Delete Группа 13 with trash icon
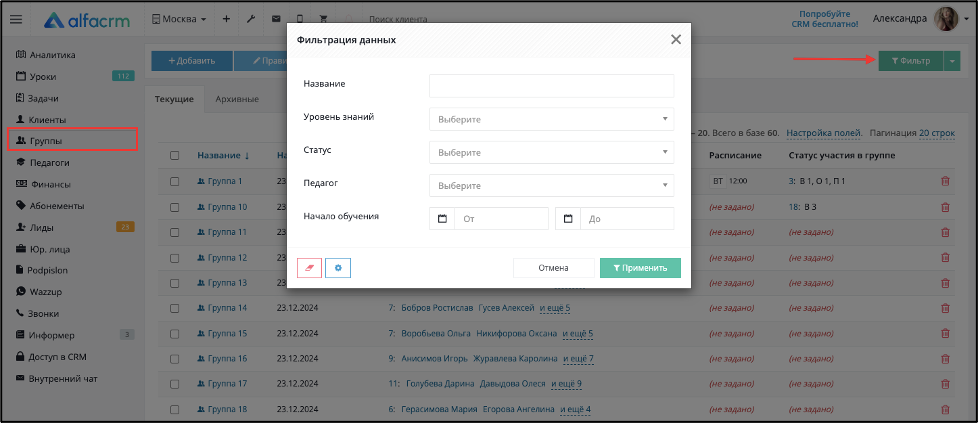979x424 pixels. 945,283
